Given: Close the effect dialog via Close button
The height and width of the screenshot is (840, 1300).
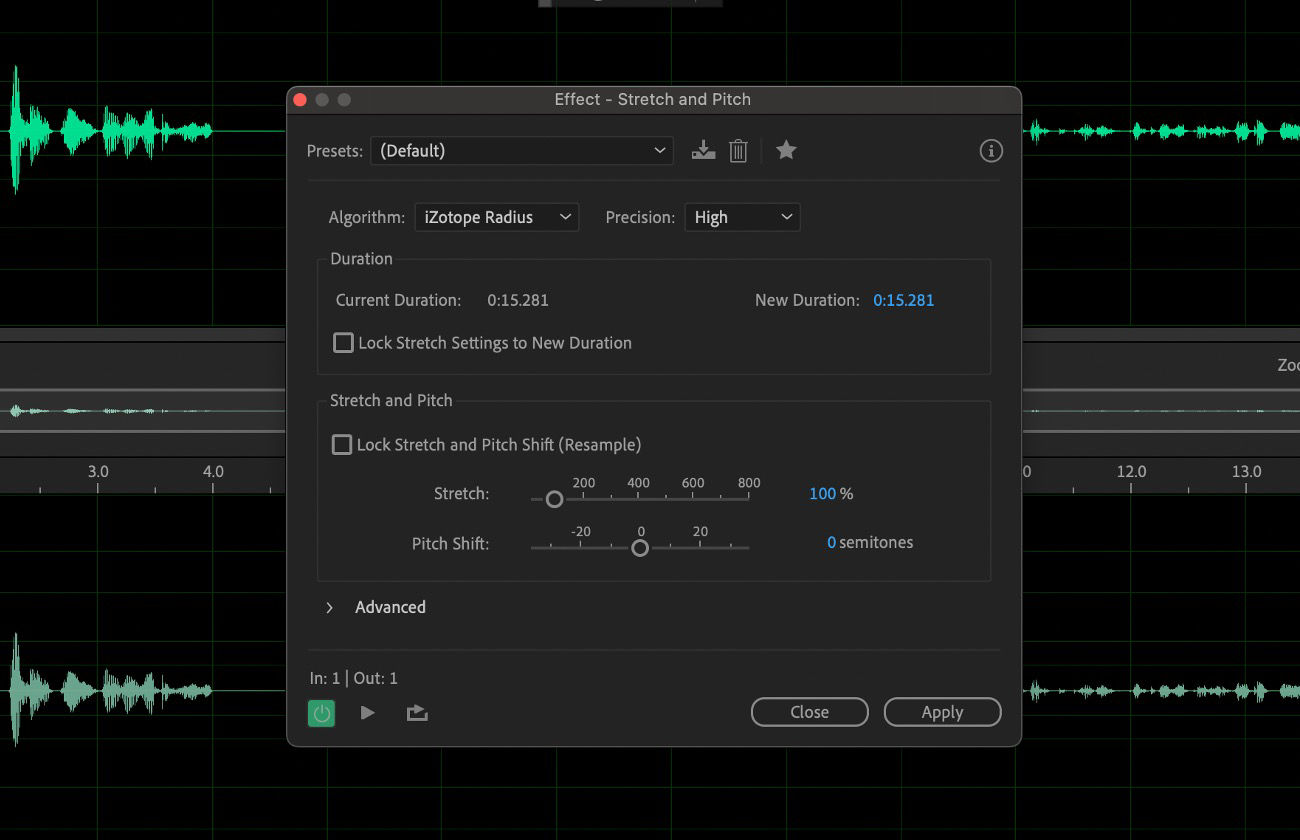Looking at the screenshot, I should (809, 712).
